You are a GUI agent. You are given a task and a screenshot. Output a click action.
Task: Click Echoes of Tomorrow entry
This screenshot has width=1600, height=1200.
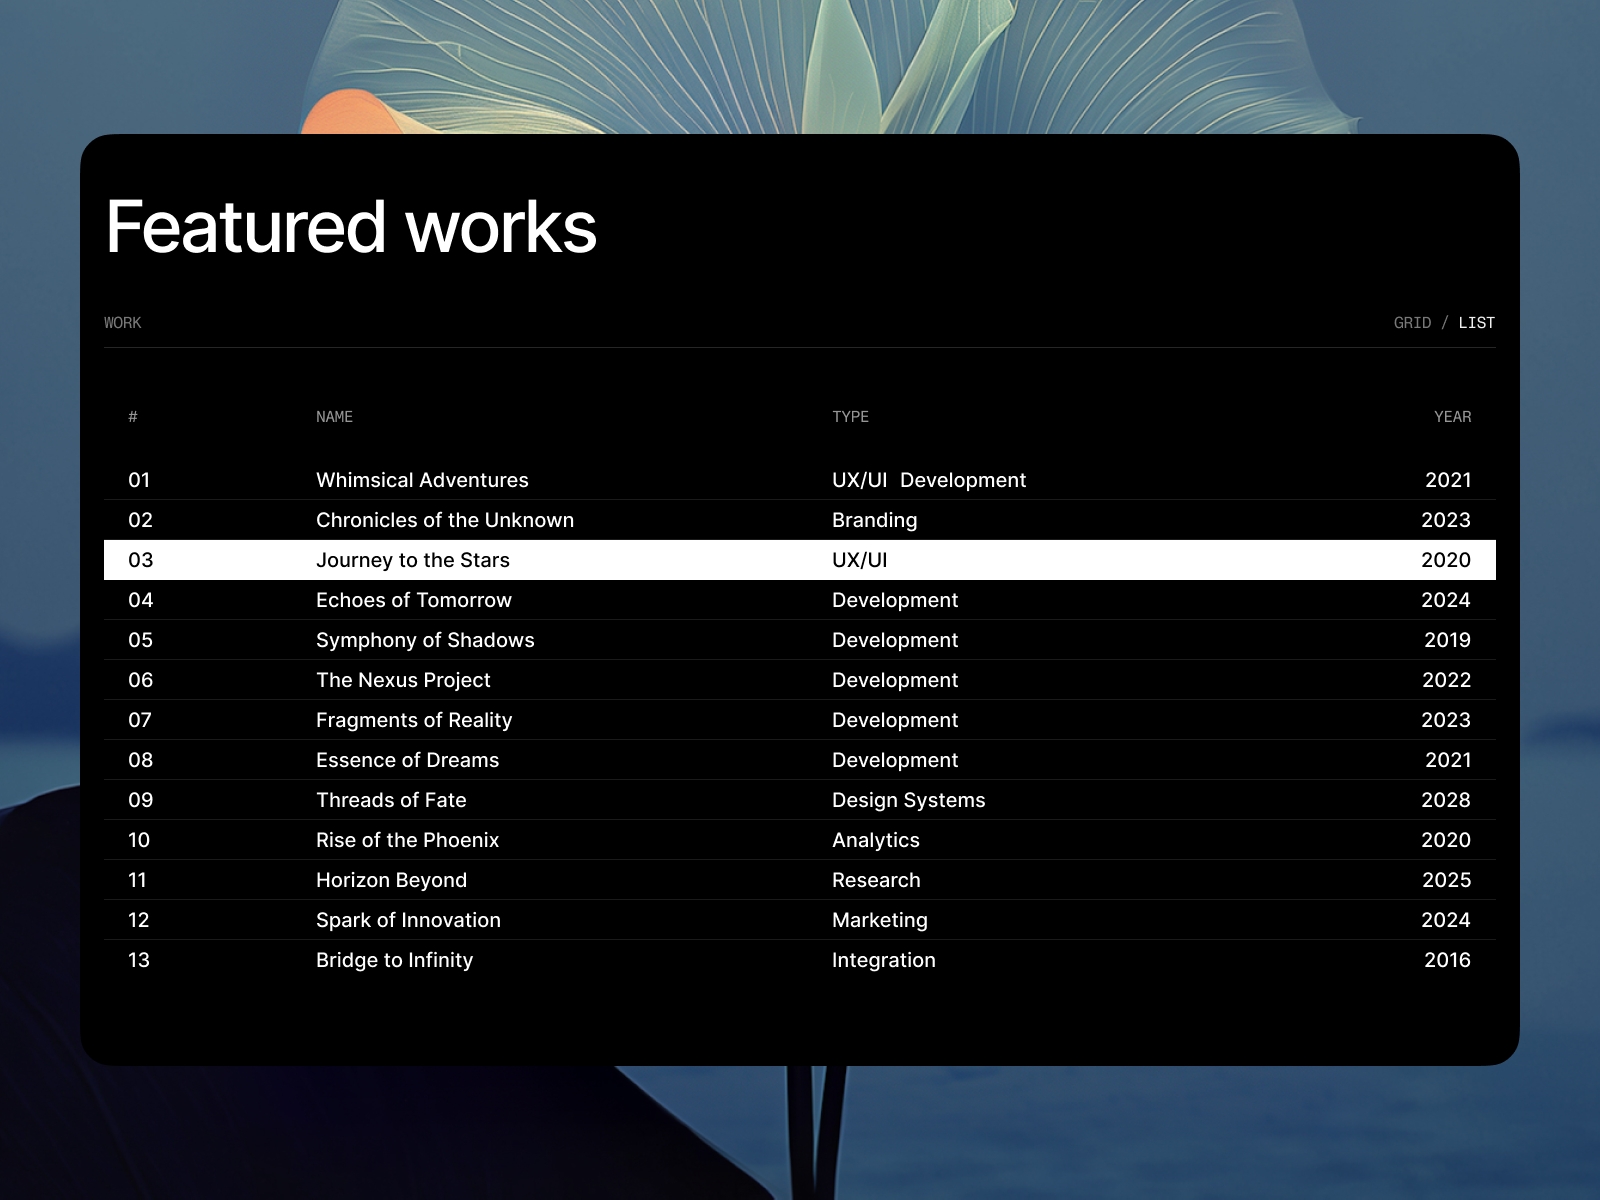(x=413, y=600)
